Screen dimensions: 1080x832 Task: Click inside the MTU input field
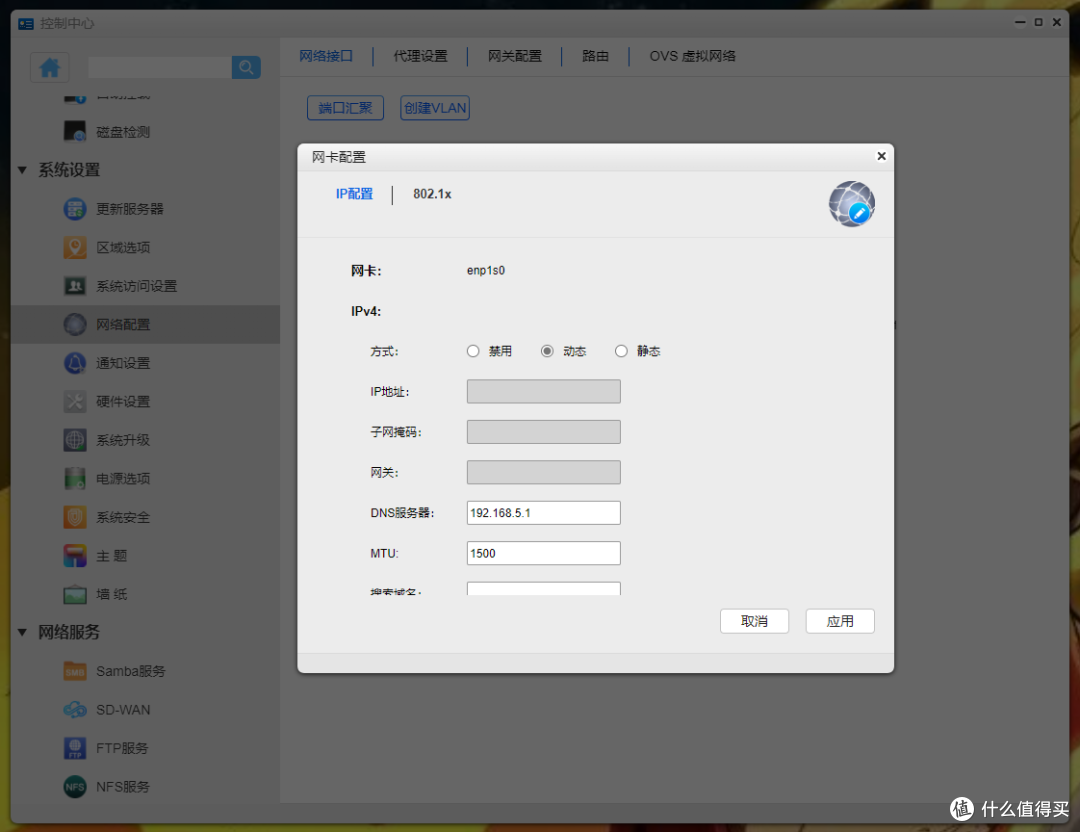pyautogui.click(x=543, y=553)
